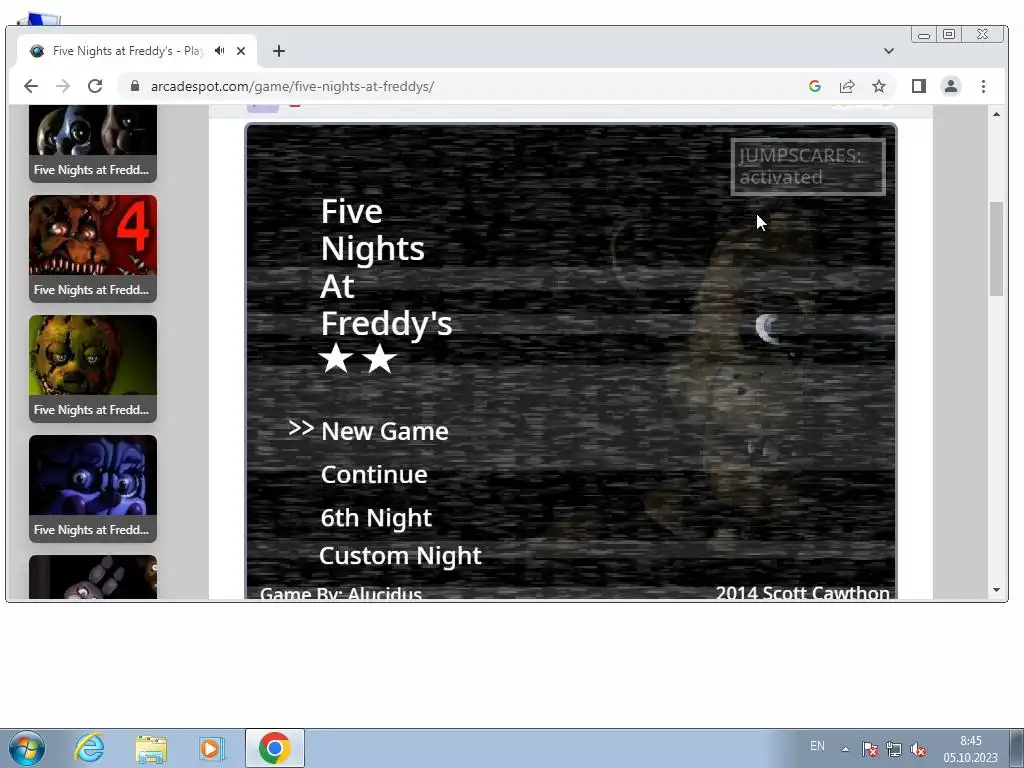This screenshot has width=1024, height=768.
Task: Select Five Nights at Freddy's browser tab
Action: [x=136, y=51]
